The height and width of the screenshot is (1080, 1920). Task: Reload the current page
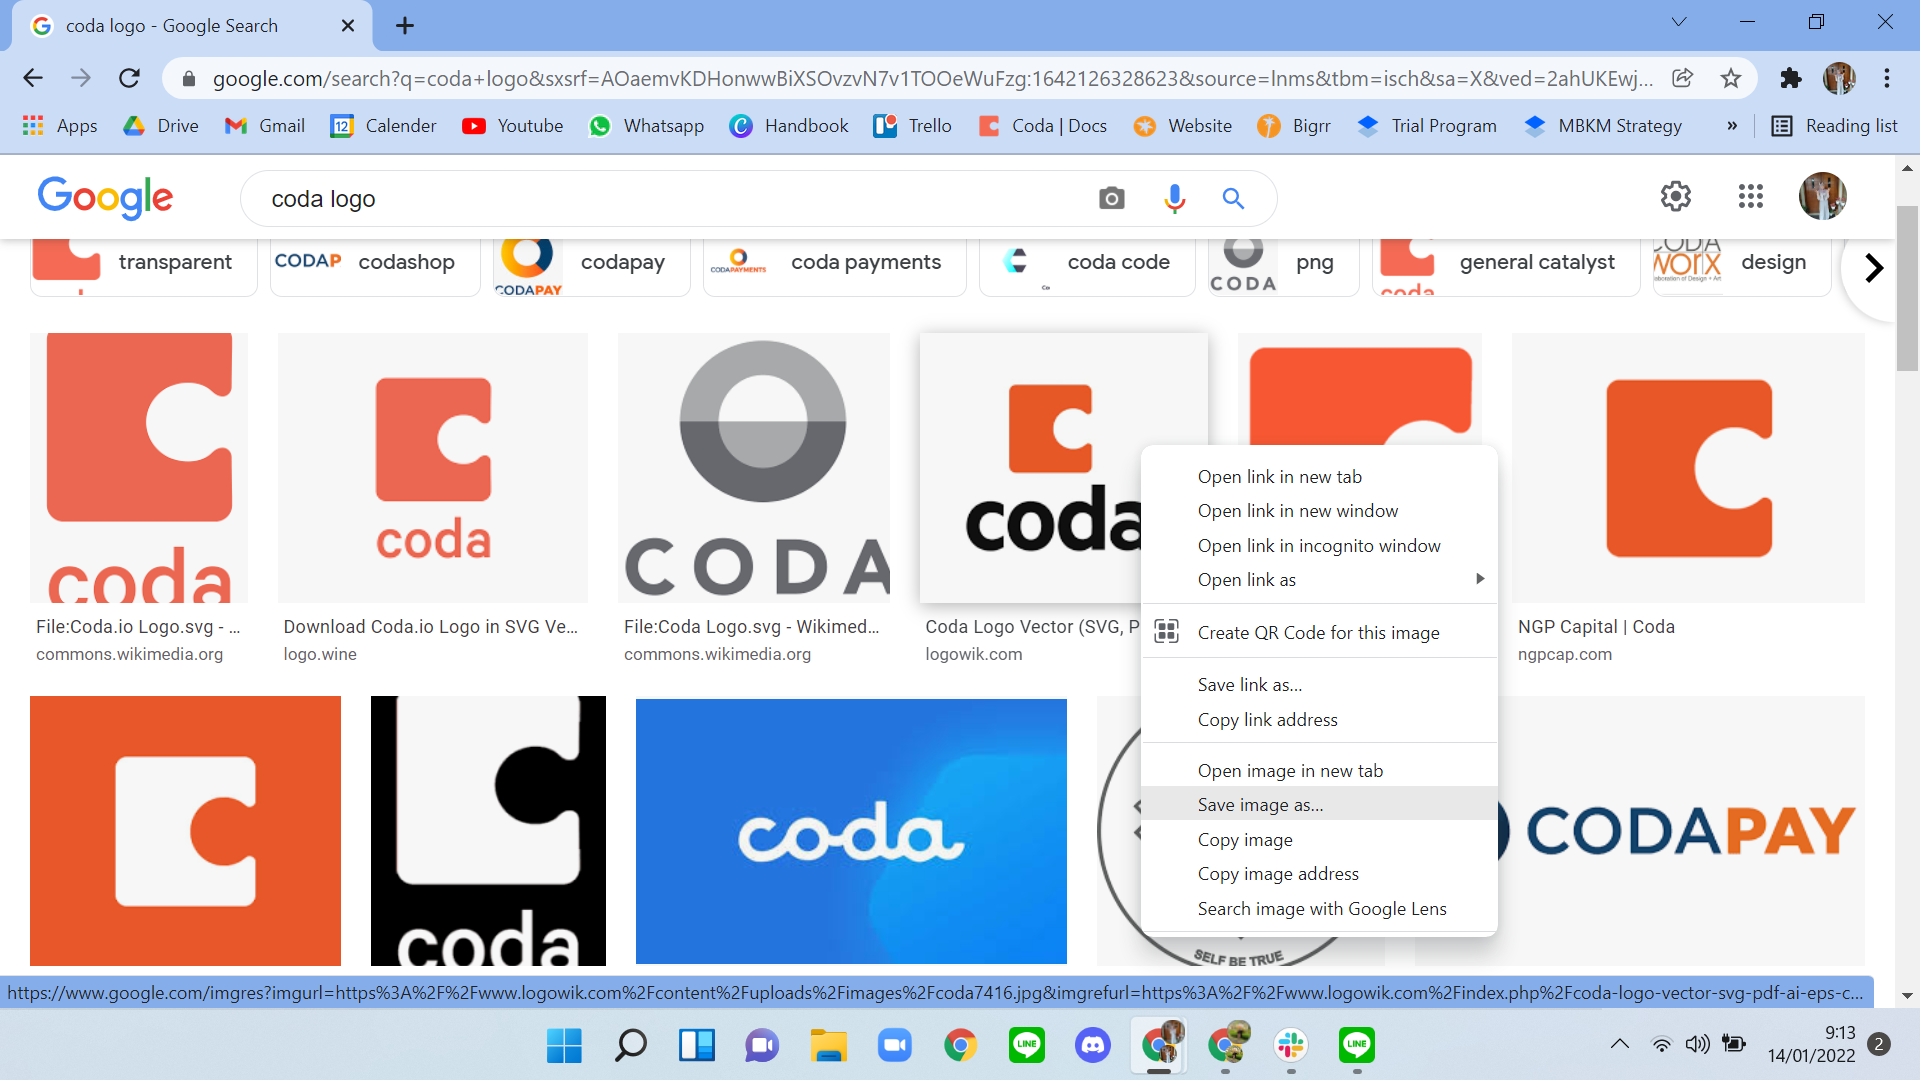[129, 78]
